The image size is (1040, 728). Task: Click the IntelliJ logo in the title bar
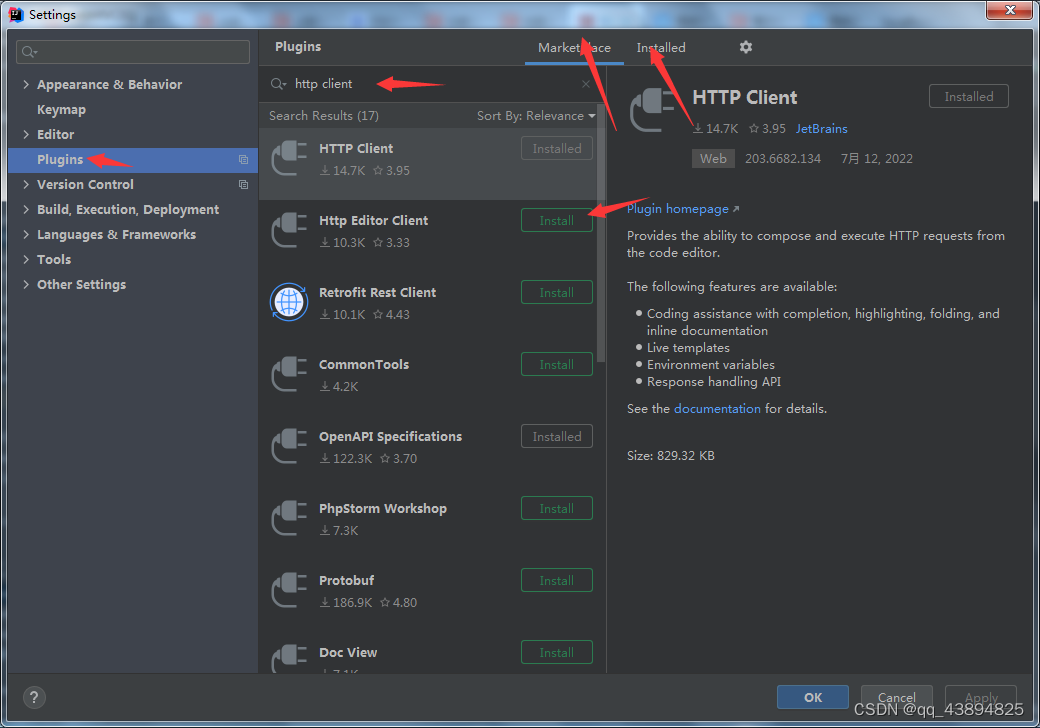(x=16, y=15)
